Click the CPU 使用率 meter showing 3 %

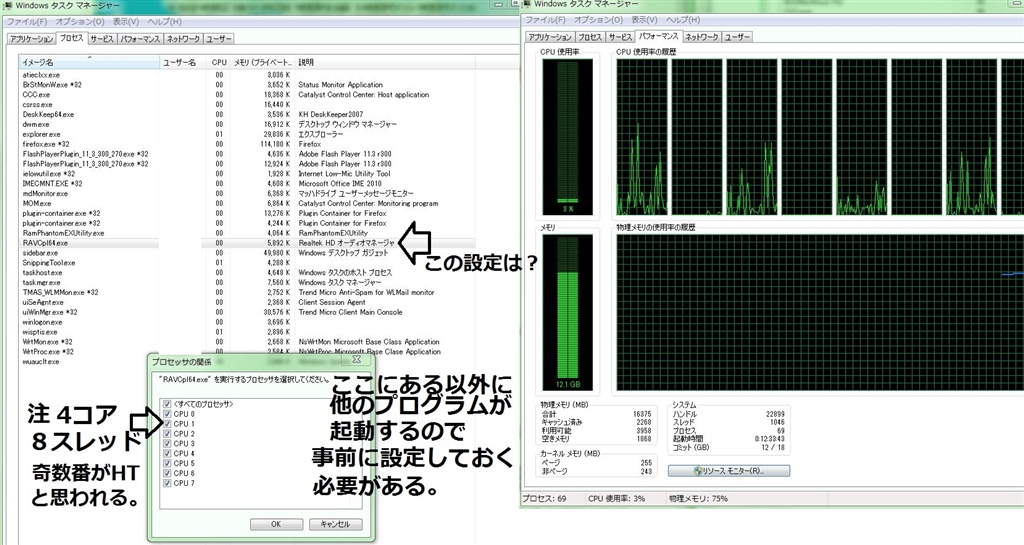[x=567, y=136]
